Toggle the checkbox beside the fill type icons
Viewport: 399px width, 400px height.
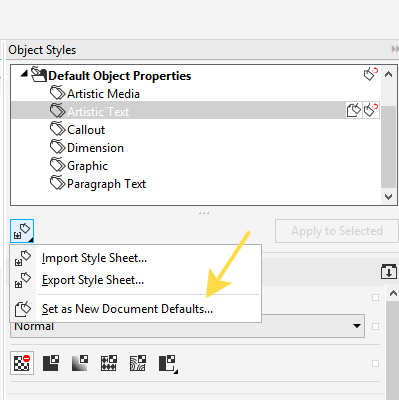click(375, 363)
